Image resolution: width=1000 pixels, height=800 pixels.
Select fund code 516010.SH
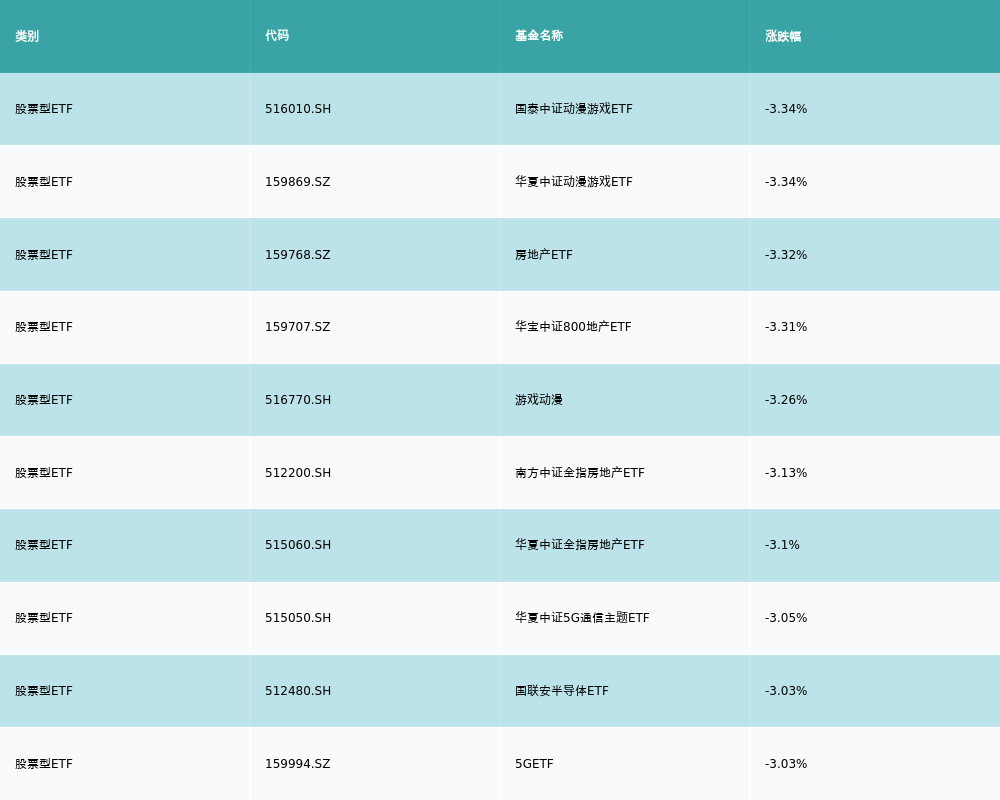click(x=298, y=109)
